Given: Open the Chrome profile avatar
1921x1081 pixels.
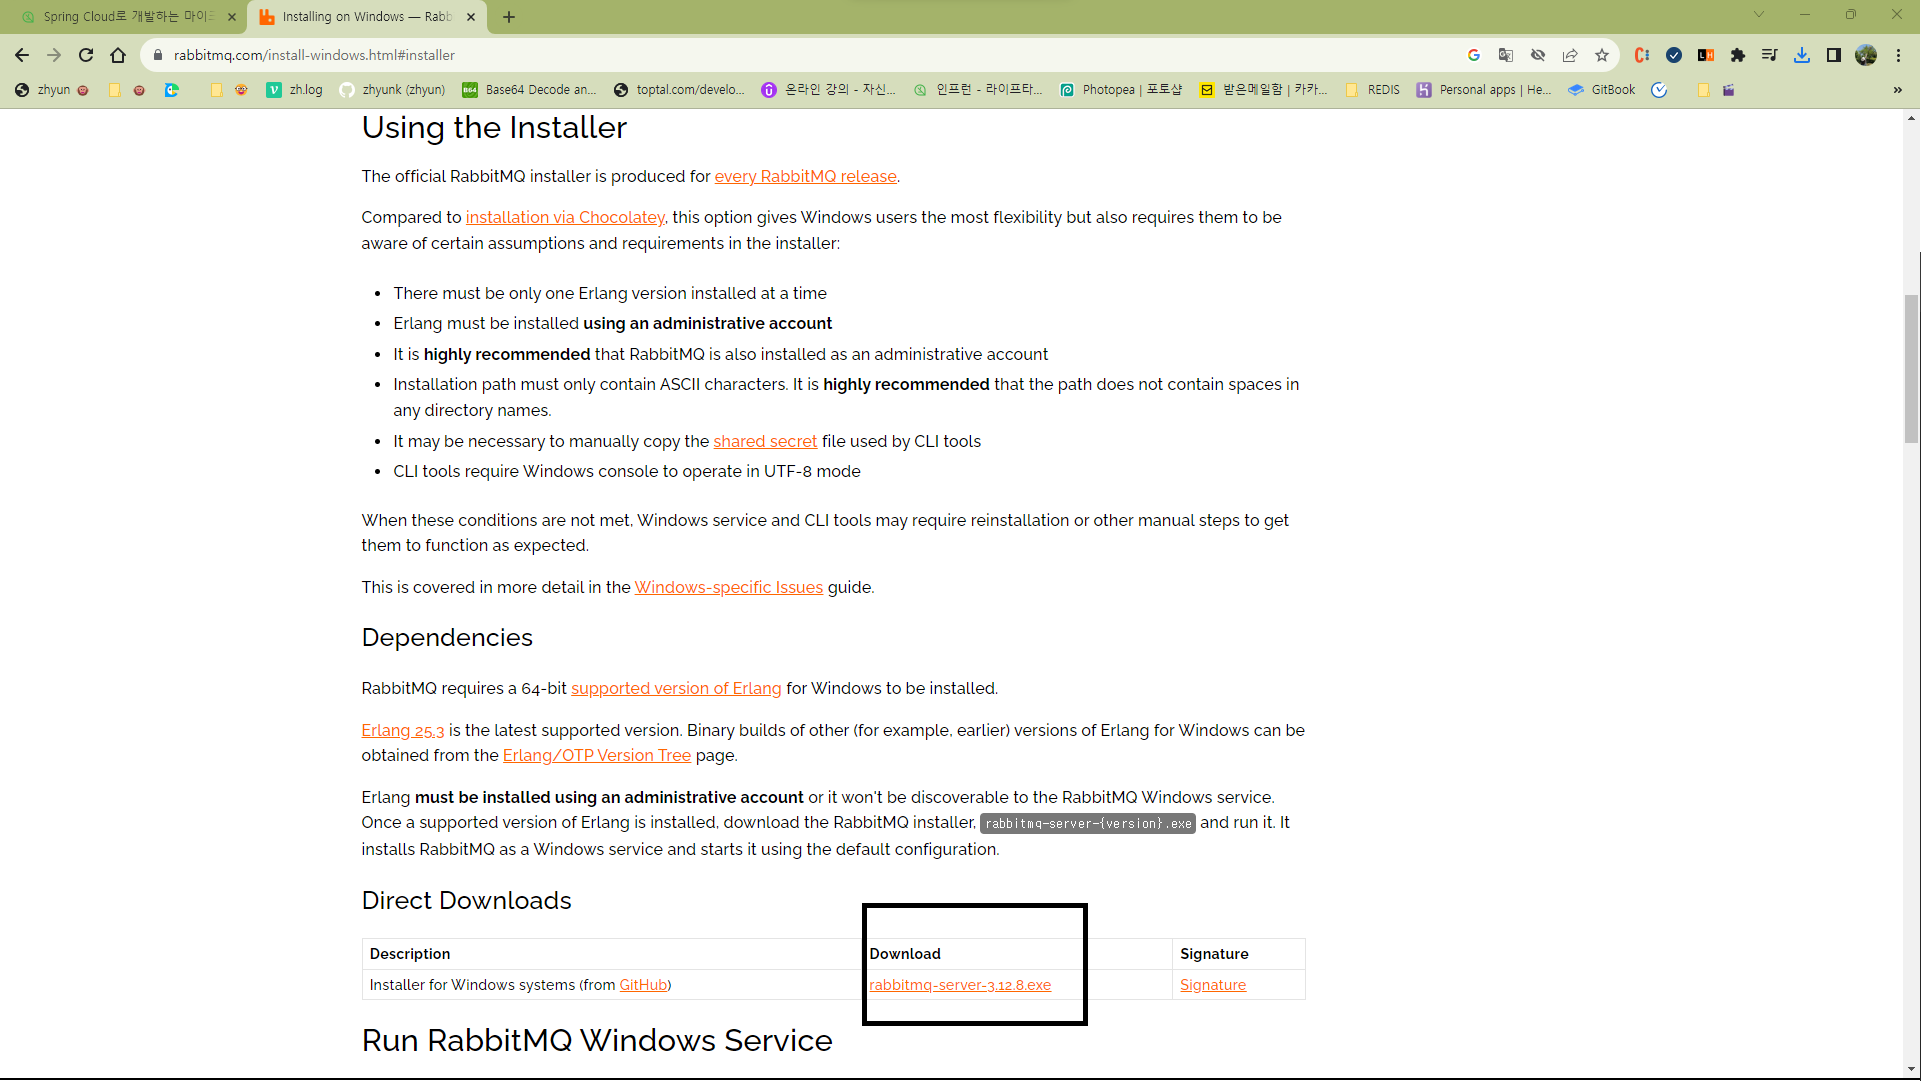Looking at the screenshot, I should 1866,55.
